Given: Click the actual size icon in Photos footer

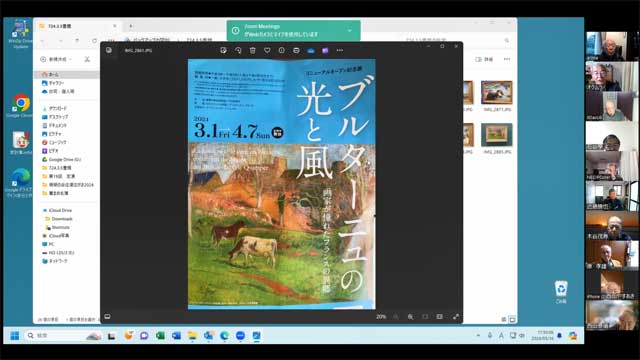Looking at the screenshot, I should pos(440,317).
